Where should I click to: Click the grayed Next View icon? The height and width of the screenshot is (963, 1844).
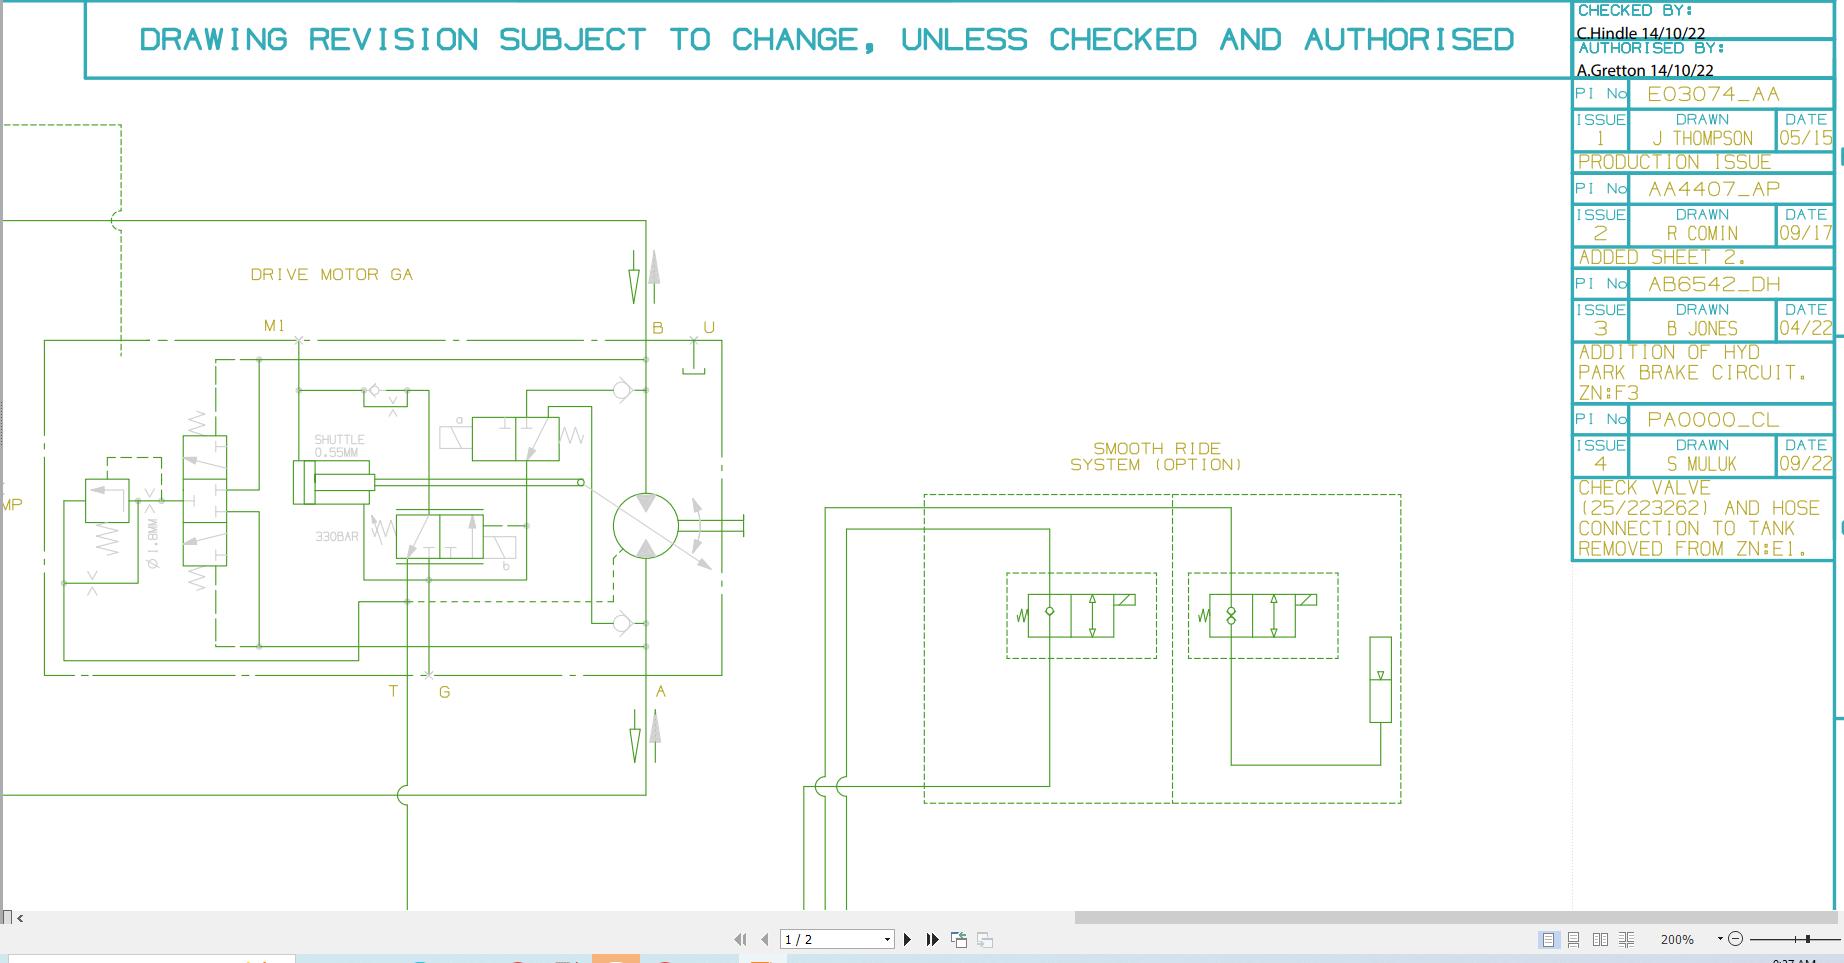point(984,939)
